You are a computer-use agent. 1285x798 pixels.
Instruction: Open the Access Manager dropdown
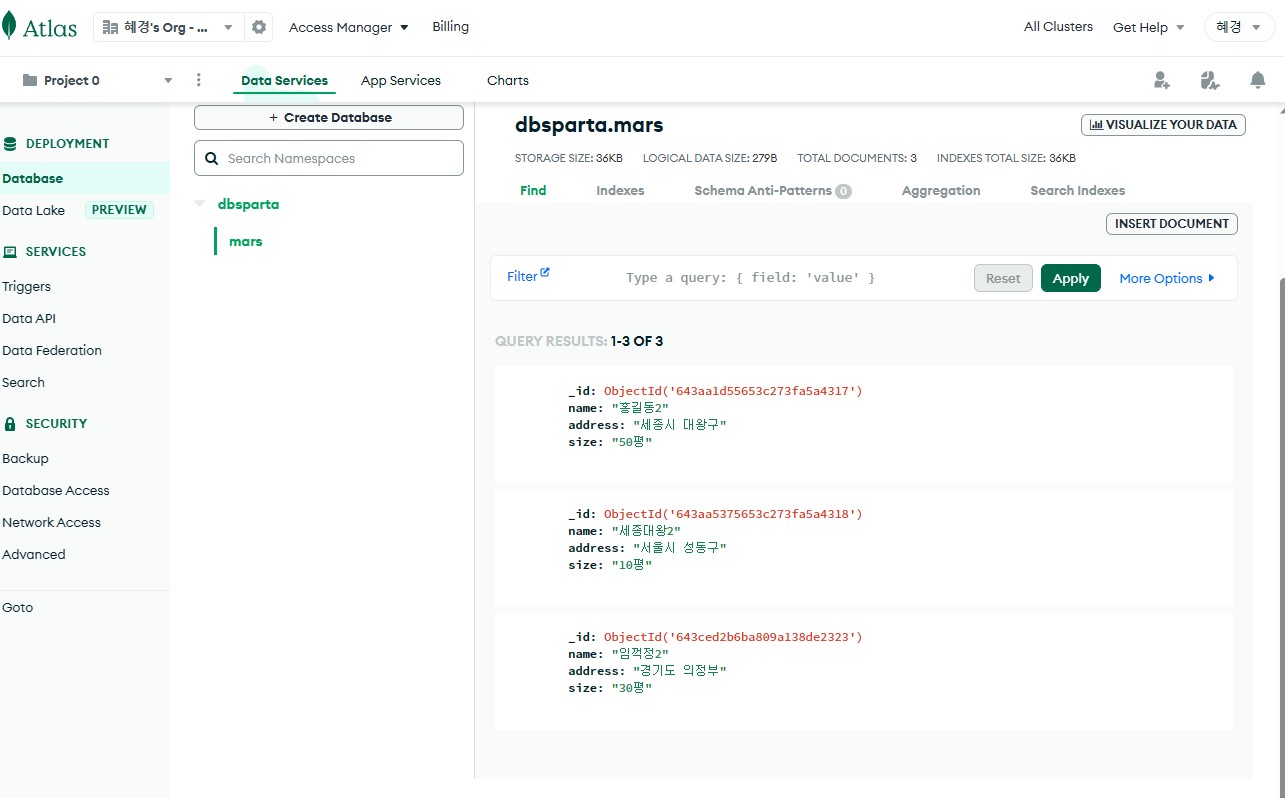[349, 27]
